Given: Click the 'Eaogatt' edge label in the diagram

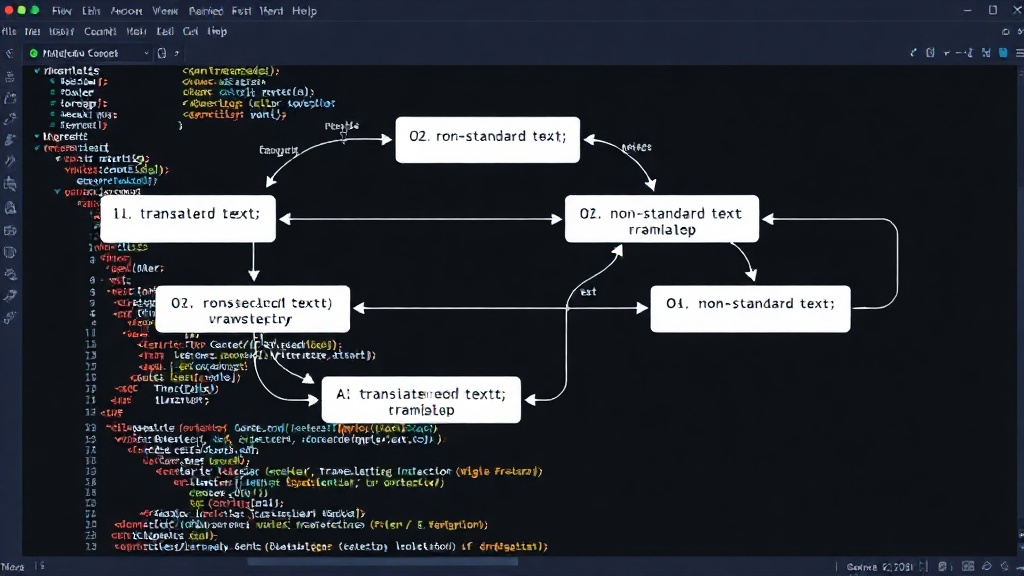Looking at the screenshot, I should [279, 150].
